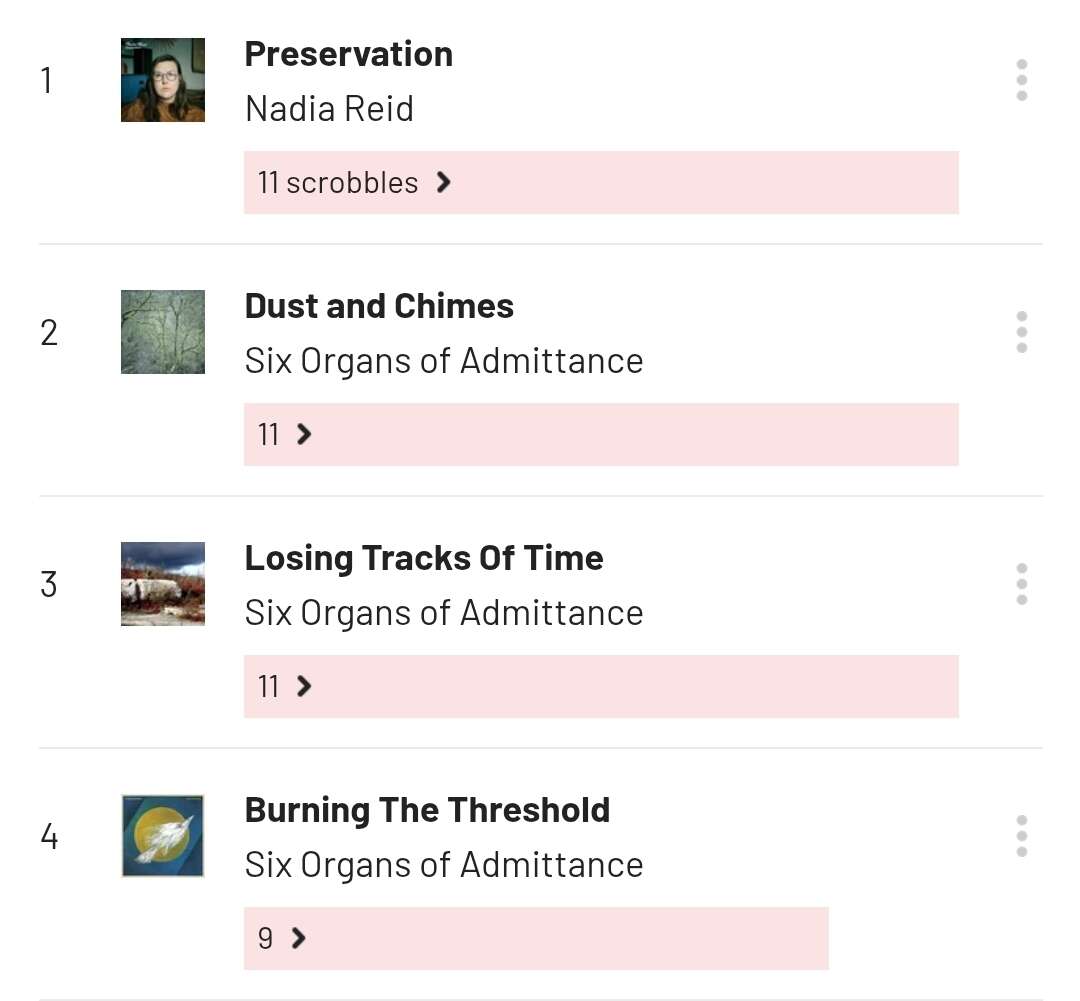Expand scrobble chevron under Dust and Chimes
The image size is (1080, 1001).
[x=304, y=434]
